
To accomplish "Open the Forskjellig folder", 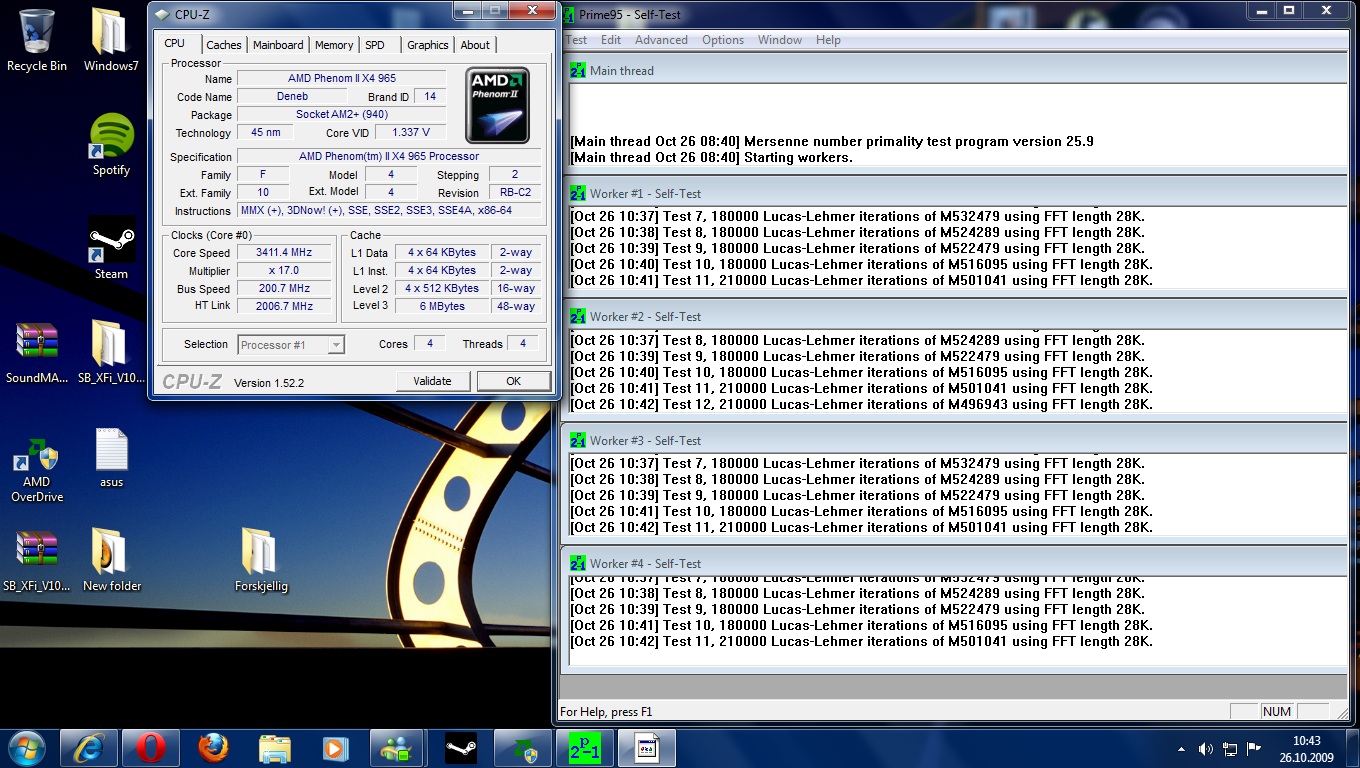I will (x=261, y=560).
